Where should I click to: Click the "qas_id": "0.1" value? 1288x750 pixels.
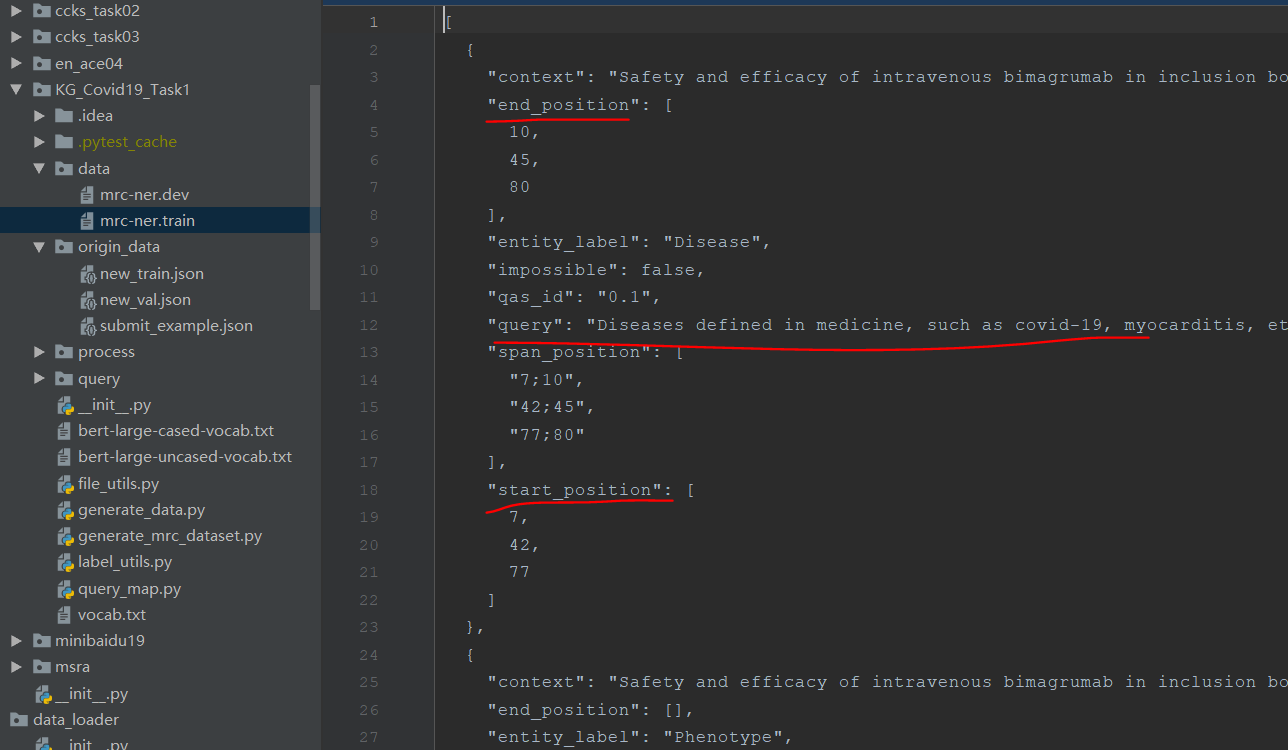point(624,297)
